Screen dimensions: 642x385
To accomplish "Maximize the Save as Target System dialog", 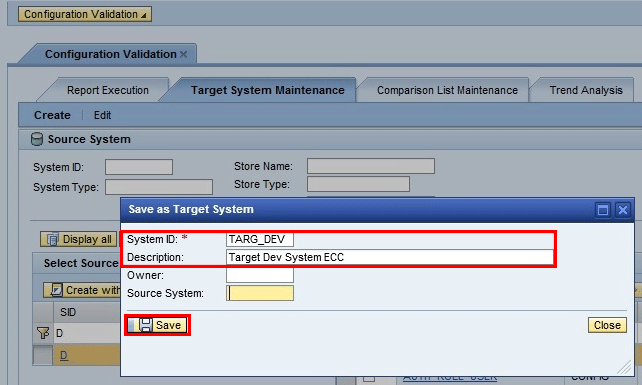I will (603, 210).
